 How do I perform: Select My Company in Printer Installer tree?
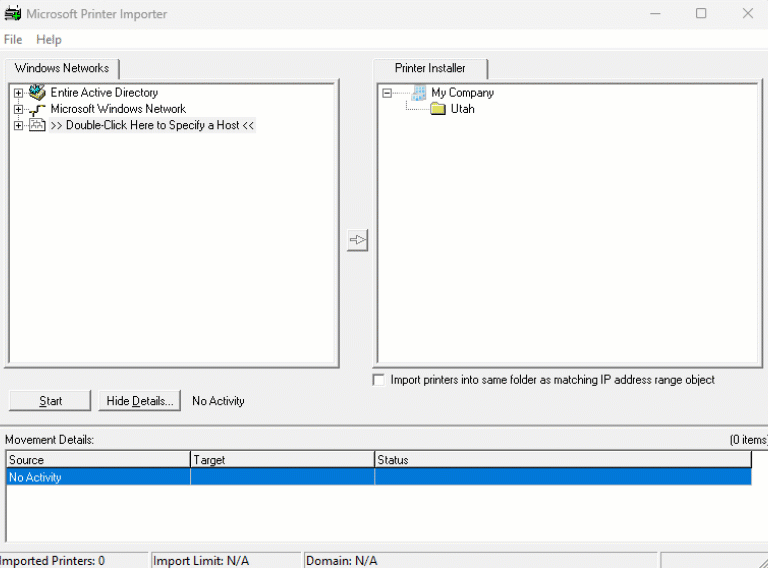pos(462,93)
